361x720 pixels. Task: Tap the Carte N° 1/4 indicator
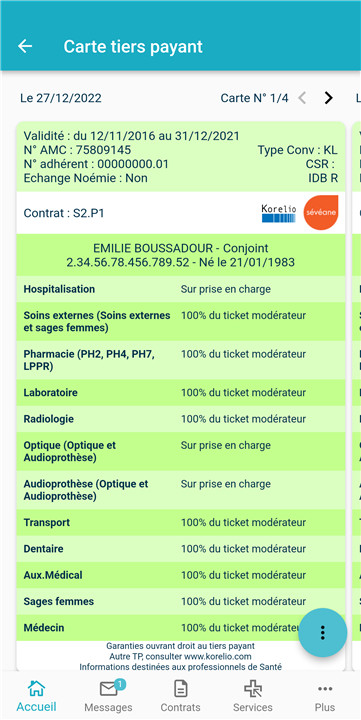point(254,98)
